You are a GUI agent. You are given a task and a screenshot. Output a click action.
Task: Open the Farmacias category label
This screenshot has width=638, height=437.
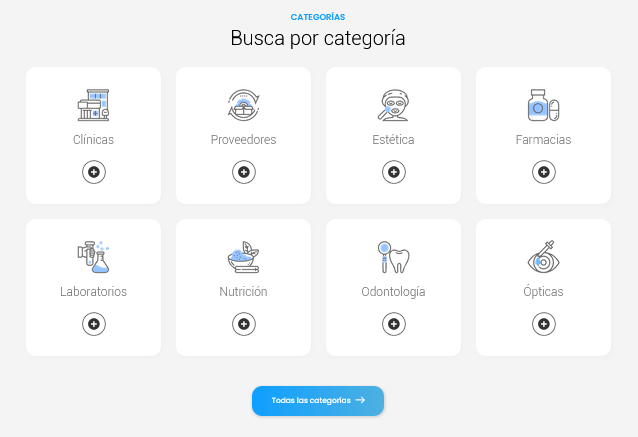[543, 140]
